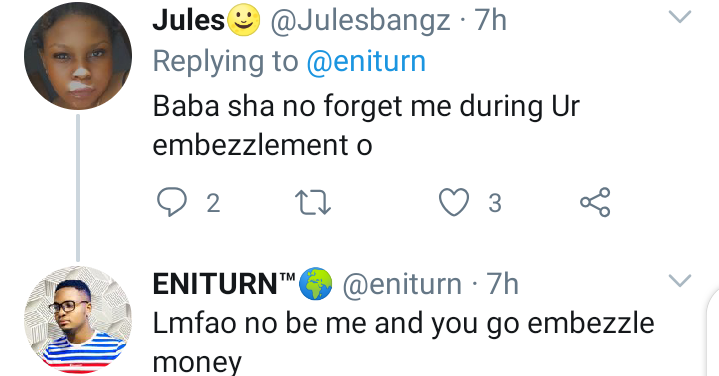719x376 pixels.
Task: View the 3 likes count
Action: [495, 203]
